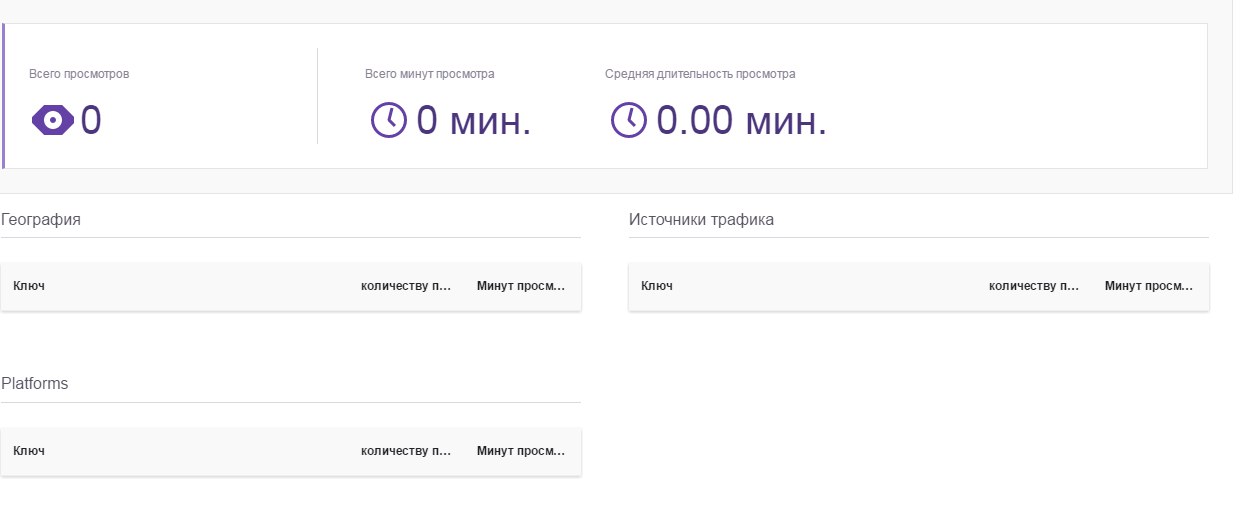Sort Источники трафика by 'количеству п…' column
This screenshot has height=523, width=1245.
(x=1034, y=286)
